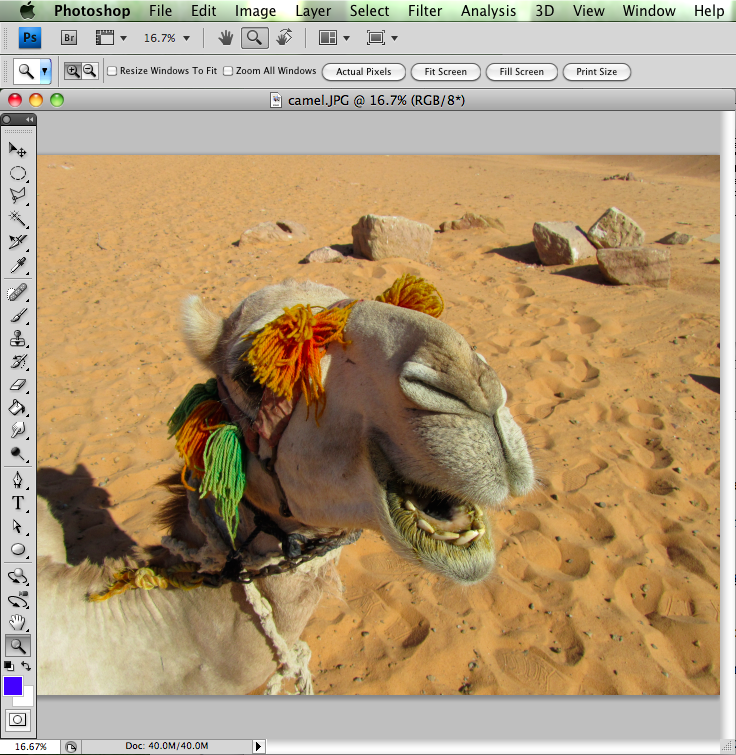
Task: Open the Edit menu
Action: pos(204,11)
